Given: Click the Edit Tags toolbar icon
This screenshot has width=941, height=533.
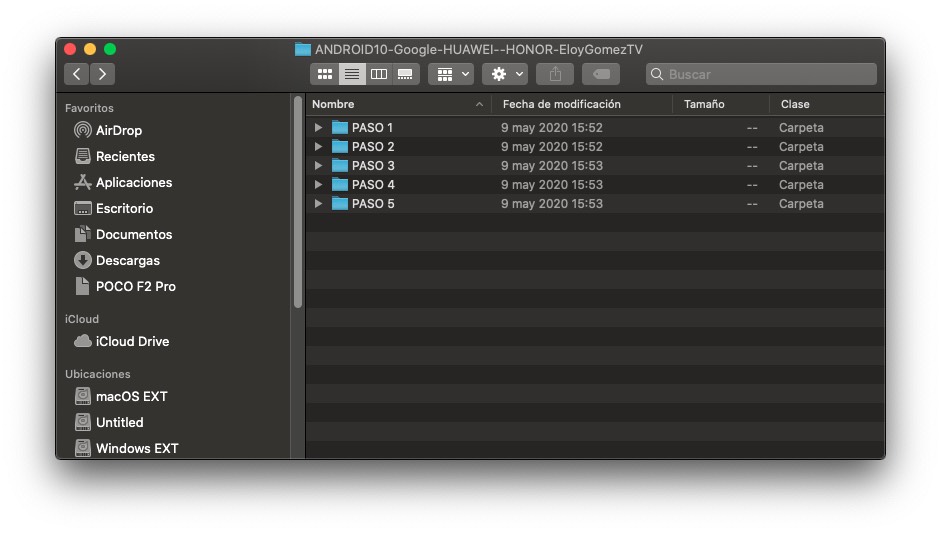Looking at the screenshot, I should pos(601,74).
